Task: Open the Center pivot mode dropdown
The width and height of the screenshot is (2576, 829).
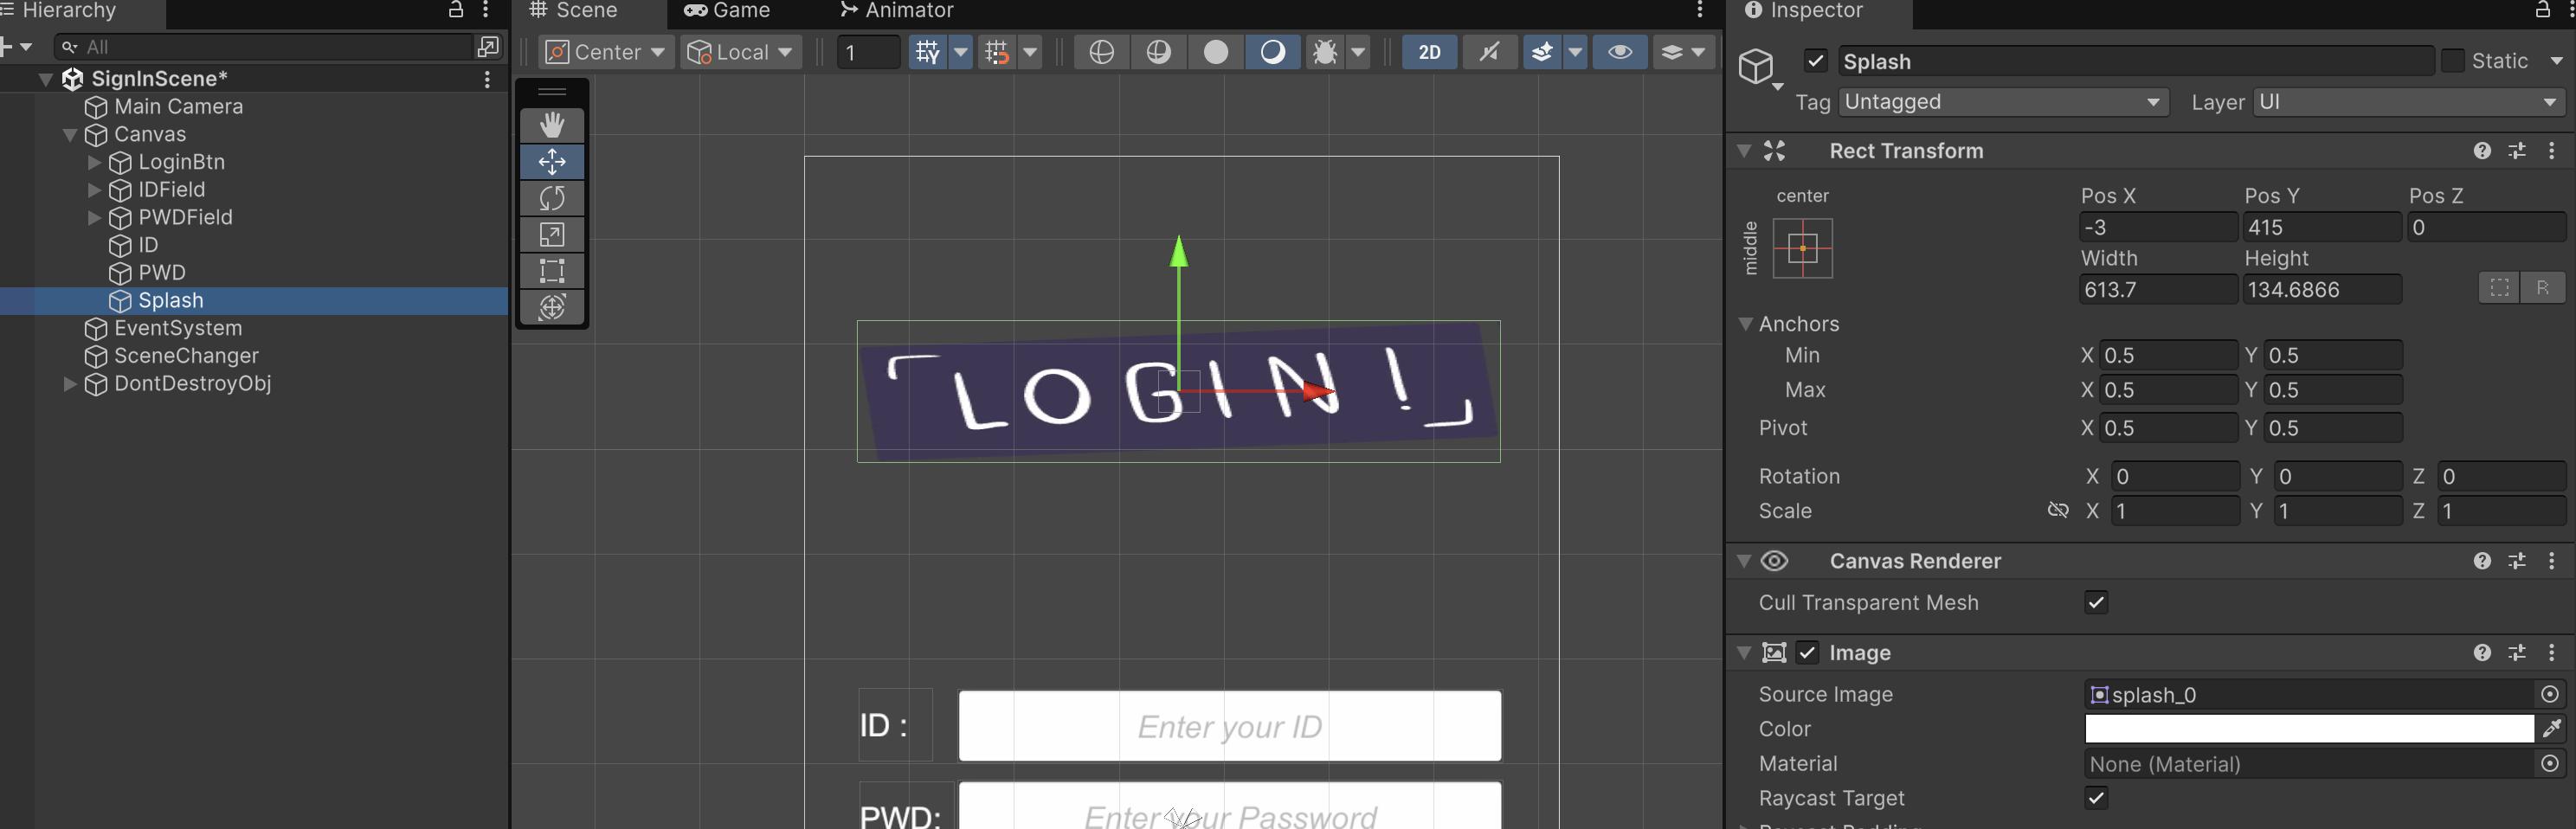Action: pos(606,52)
